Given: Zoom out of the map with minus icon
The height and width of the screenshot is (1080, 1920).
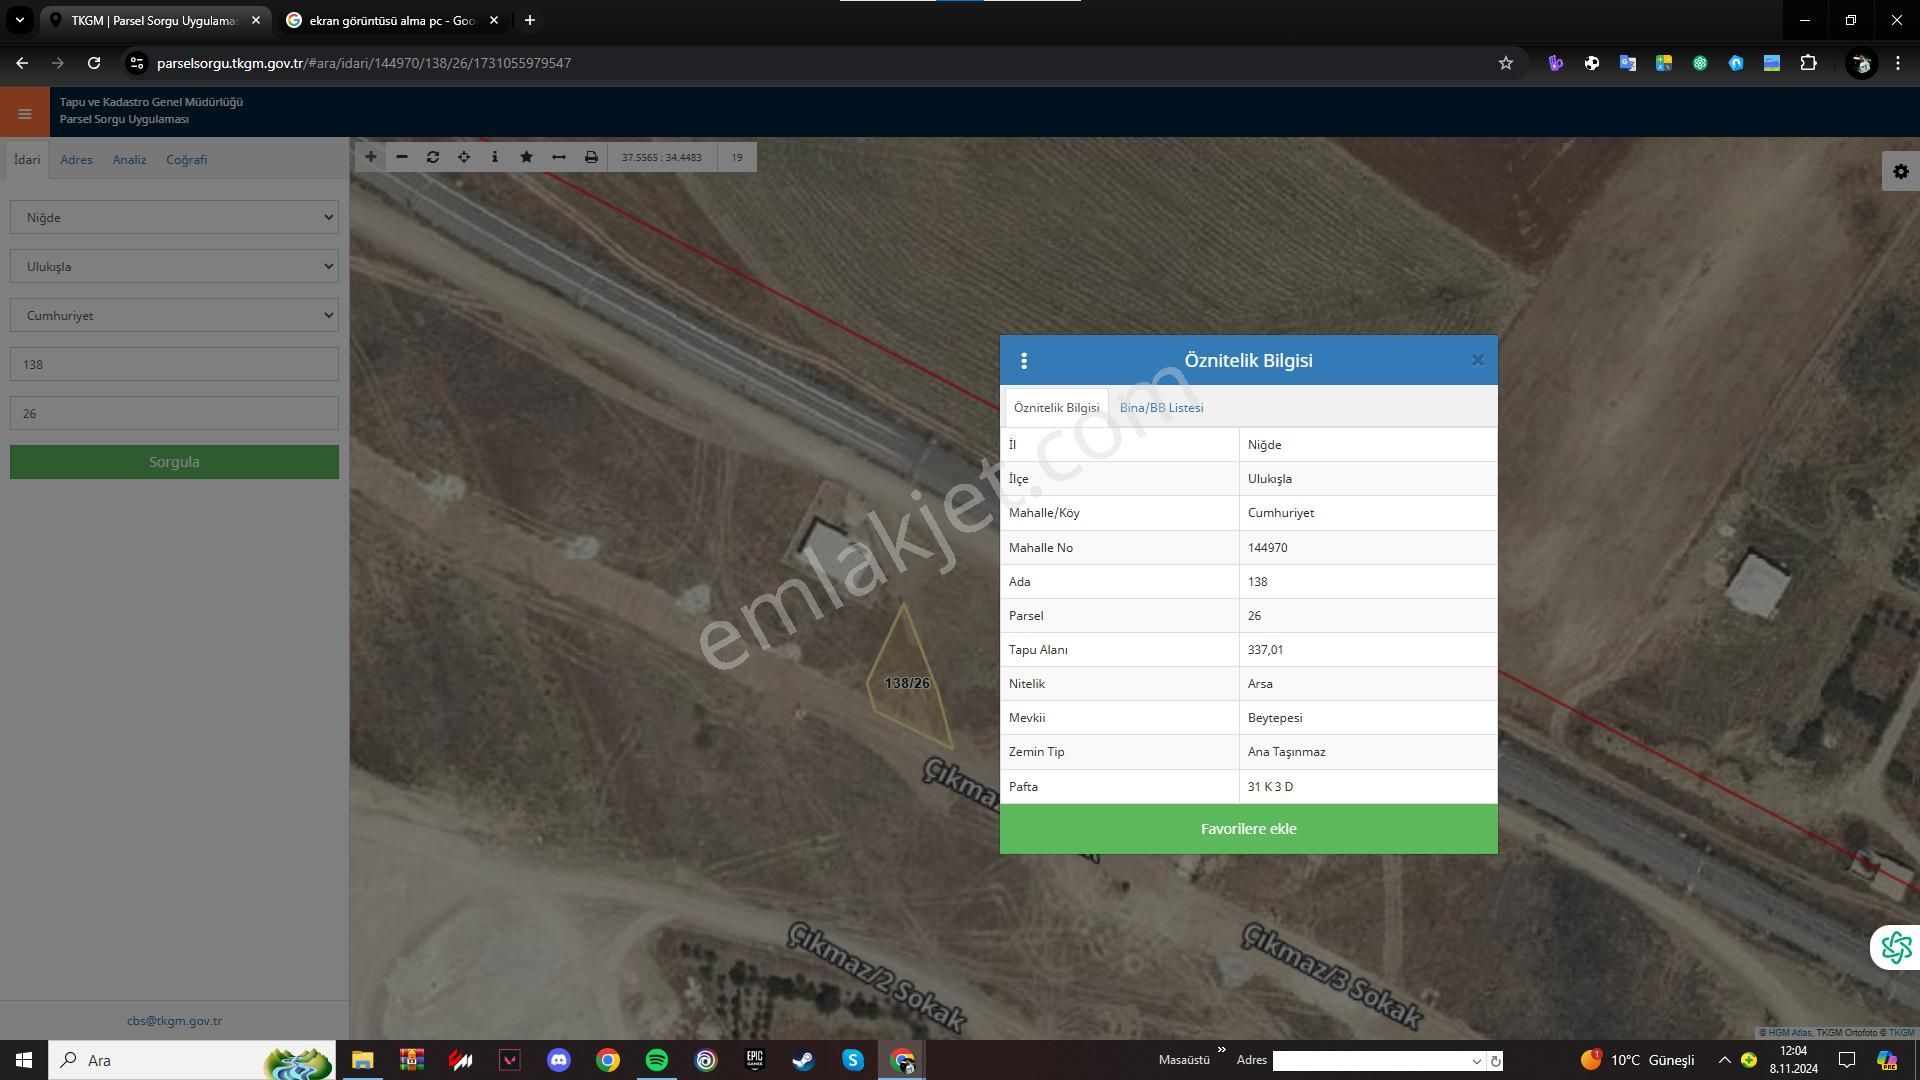Looking at the screenshot, I should tap(402, 157).
